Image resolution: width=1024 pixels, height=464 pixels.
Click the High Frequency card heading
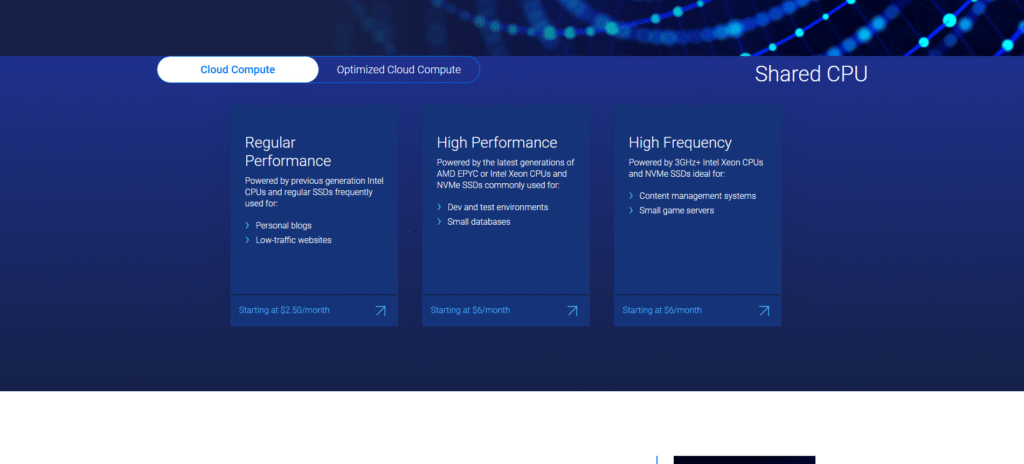(680, 142)
